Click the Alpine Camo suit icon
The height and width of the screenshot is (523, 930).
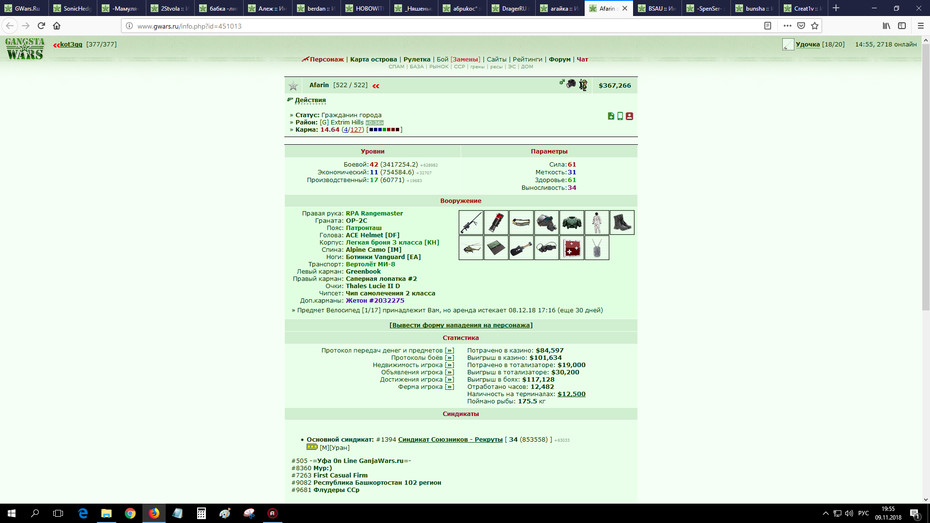[597, 222]
